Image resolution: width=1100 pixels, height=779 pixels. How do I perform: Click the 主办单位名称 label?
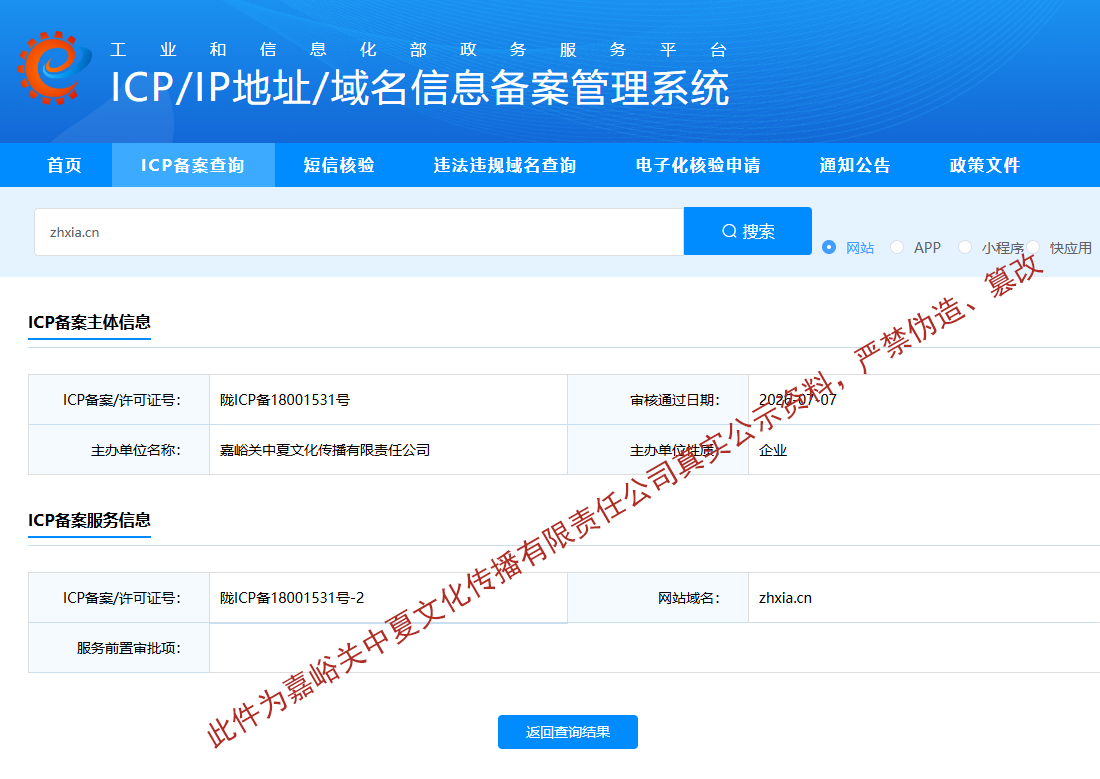pyautogui.click(x=135, y=451)
